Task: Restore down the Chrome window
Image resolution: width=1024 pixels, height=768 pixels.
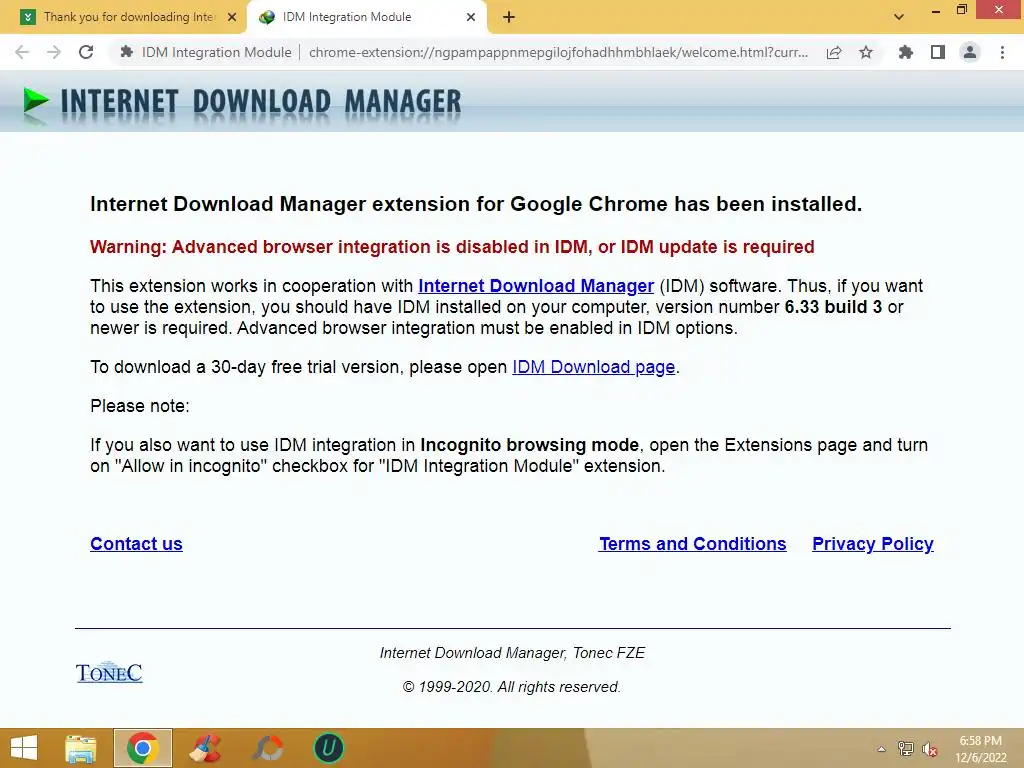Action: click(962, 10)
